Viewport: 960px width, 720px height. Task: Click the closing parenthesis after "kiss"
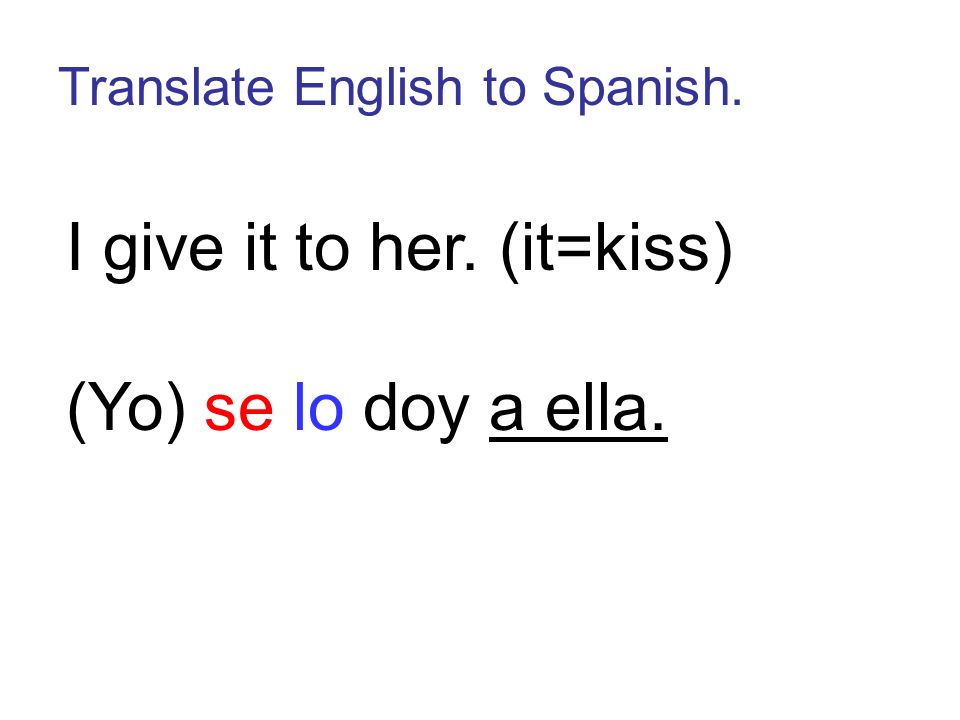coord(722,251)
